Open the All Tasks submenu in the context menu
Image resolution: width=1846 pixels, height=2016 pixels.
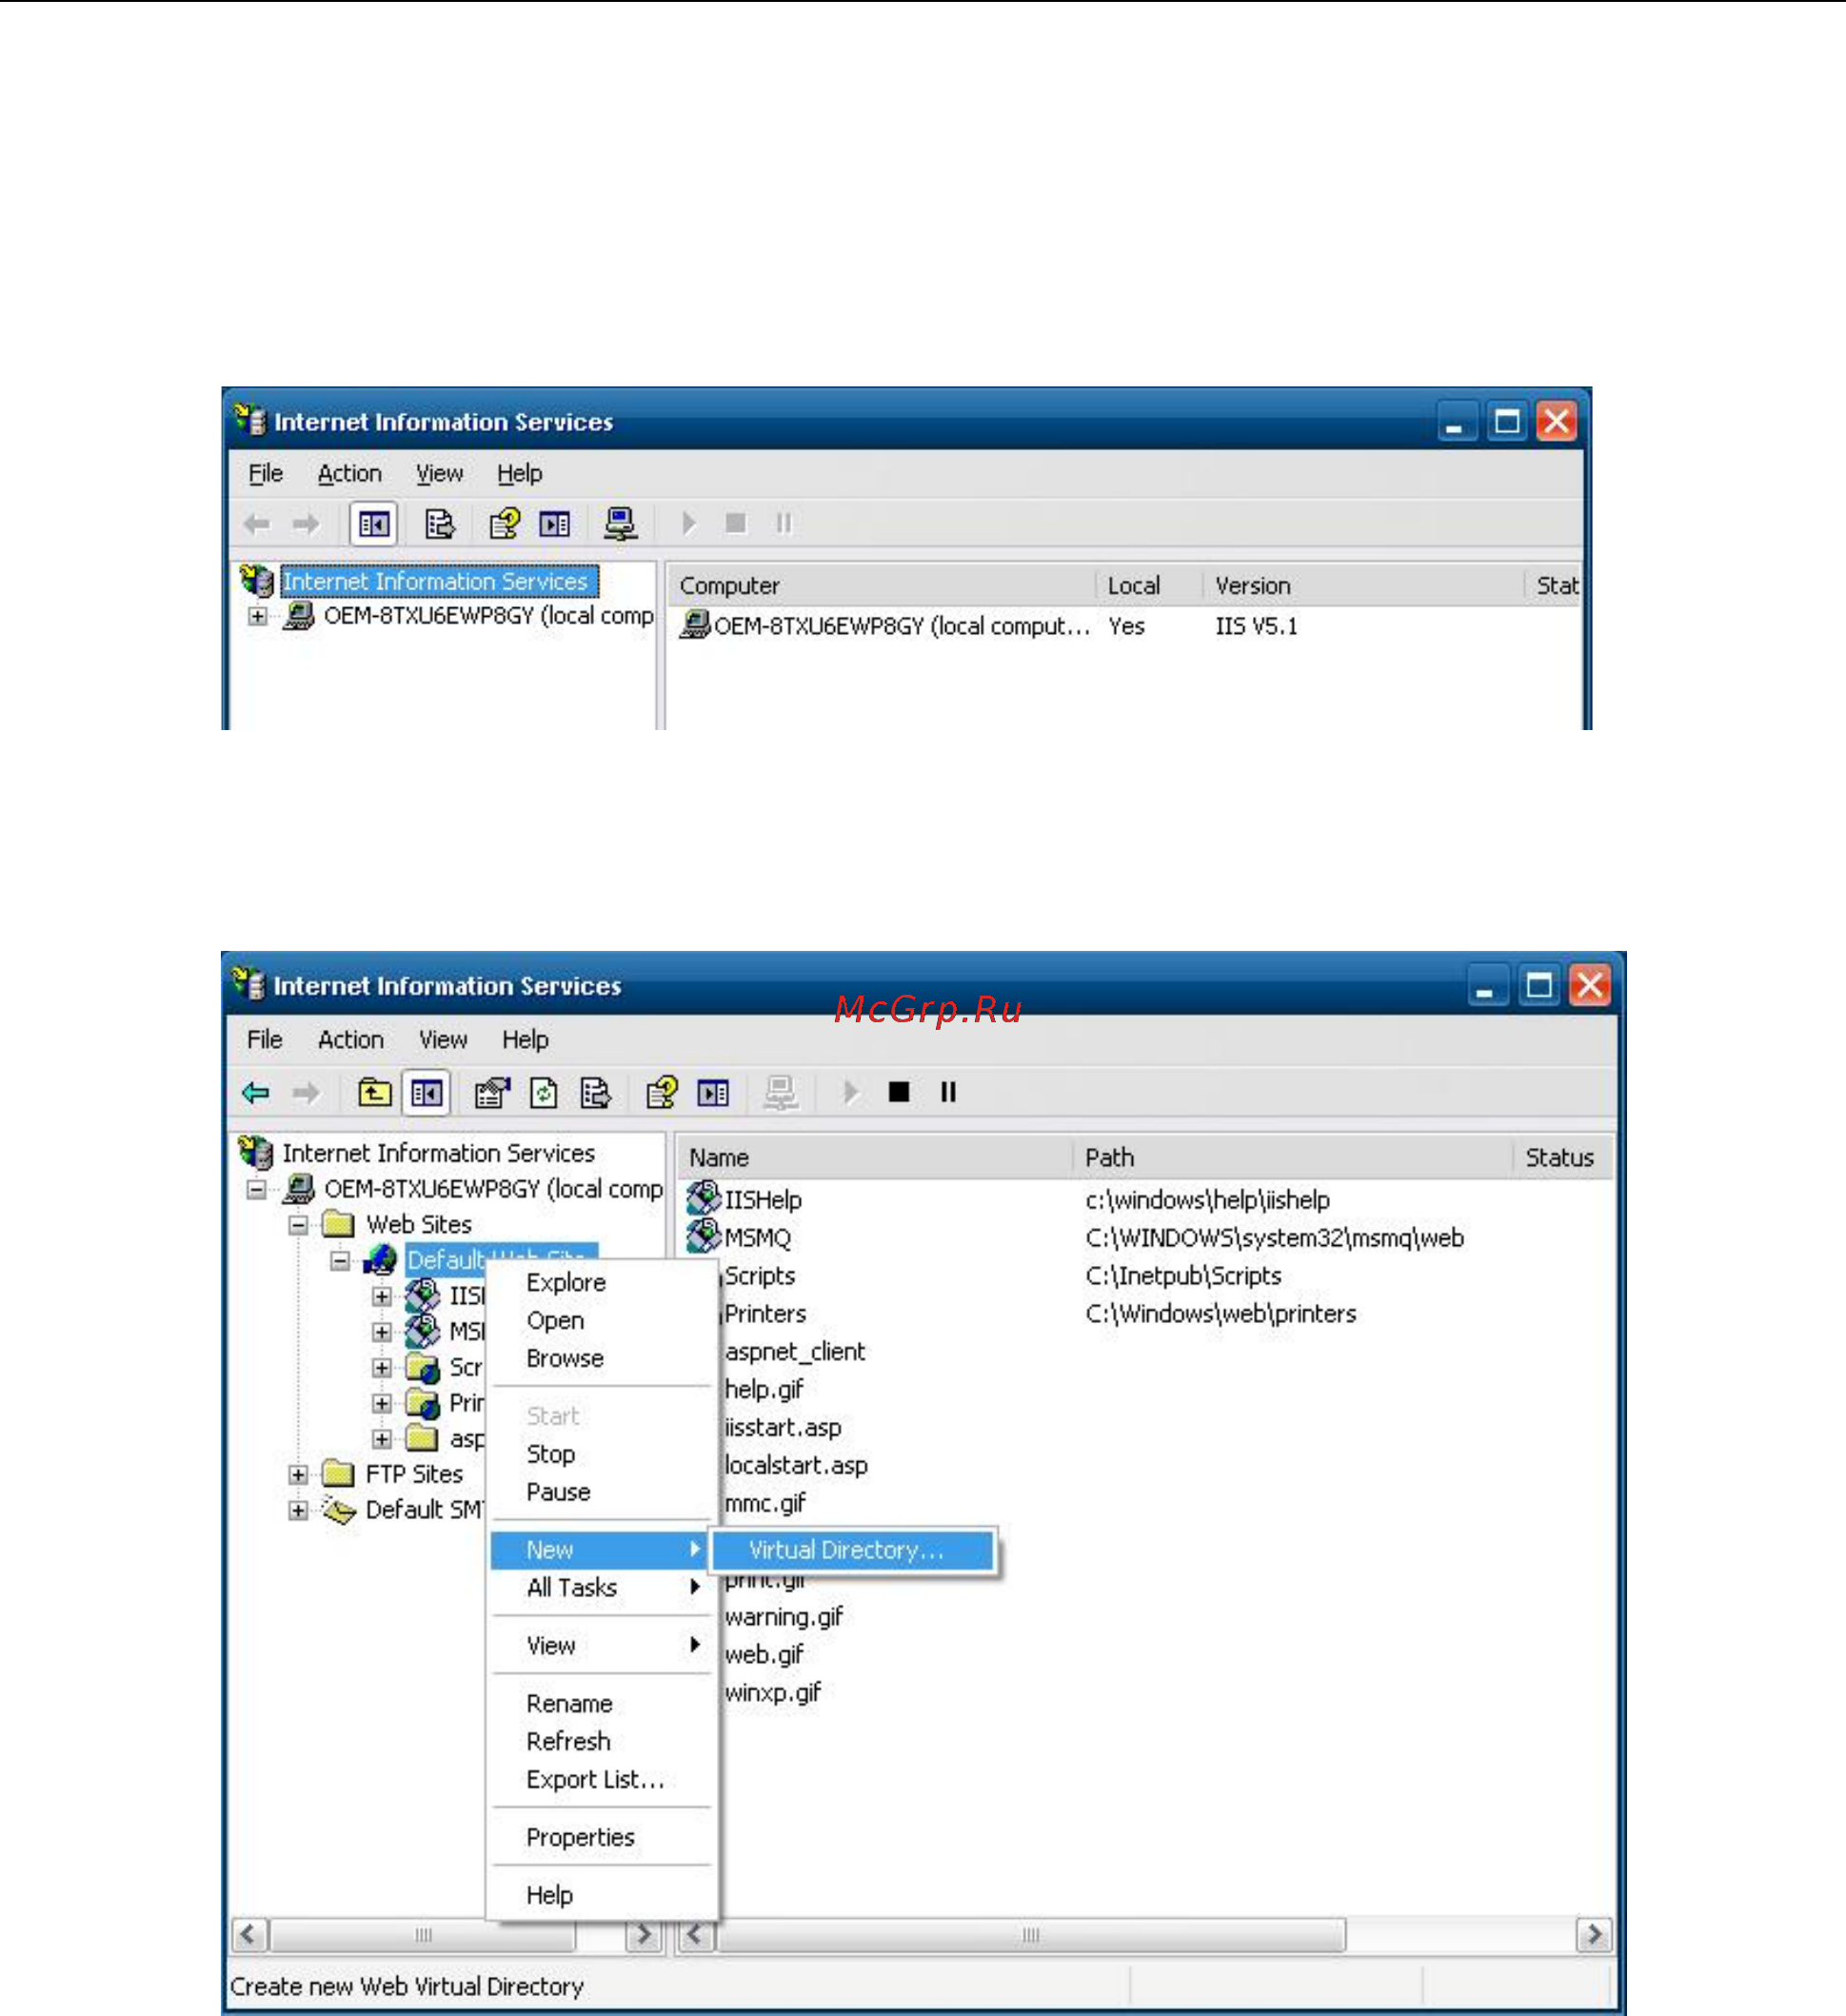[600, 1587]
